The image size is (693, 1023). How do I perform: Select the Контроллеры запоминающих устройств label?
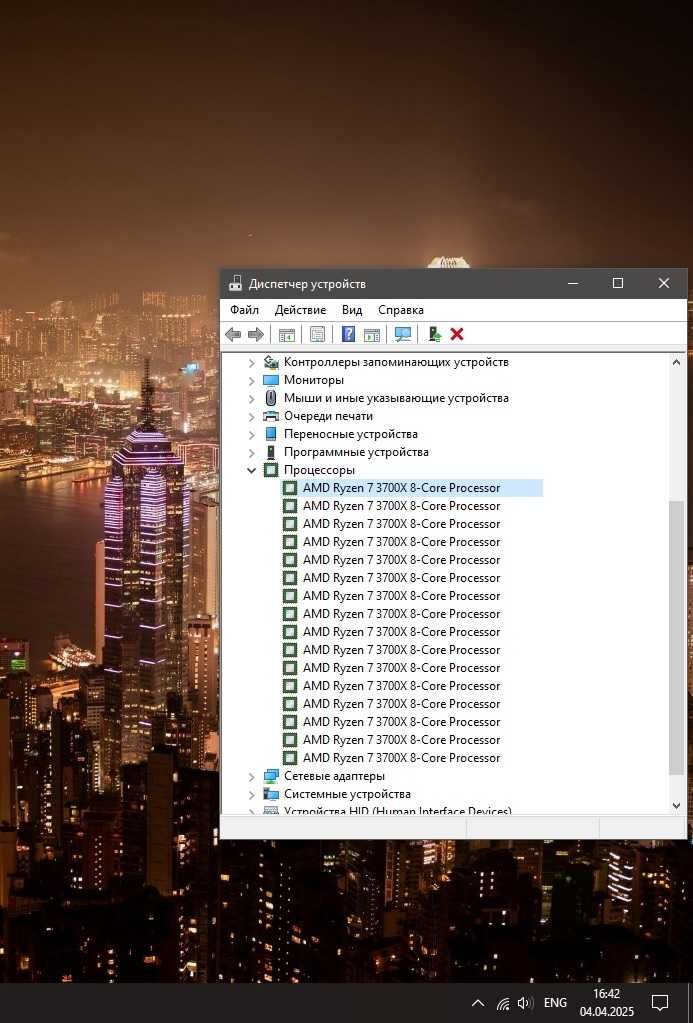[396, 362]
